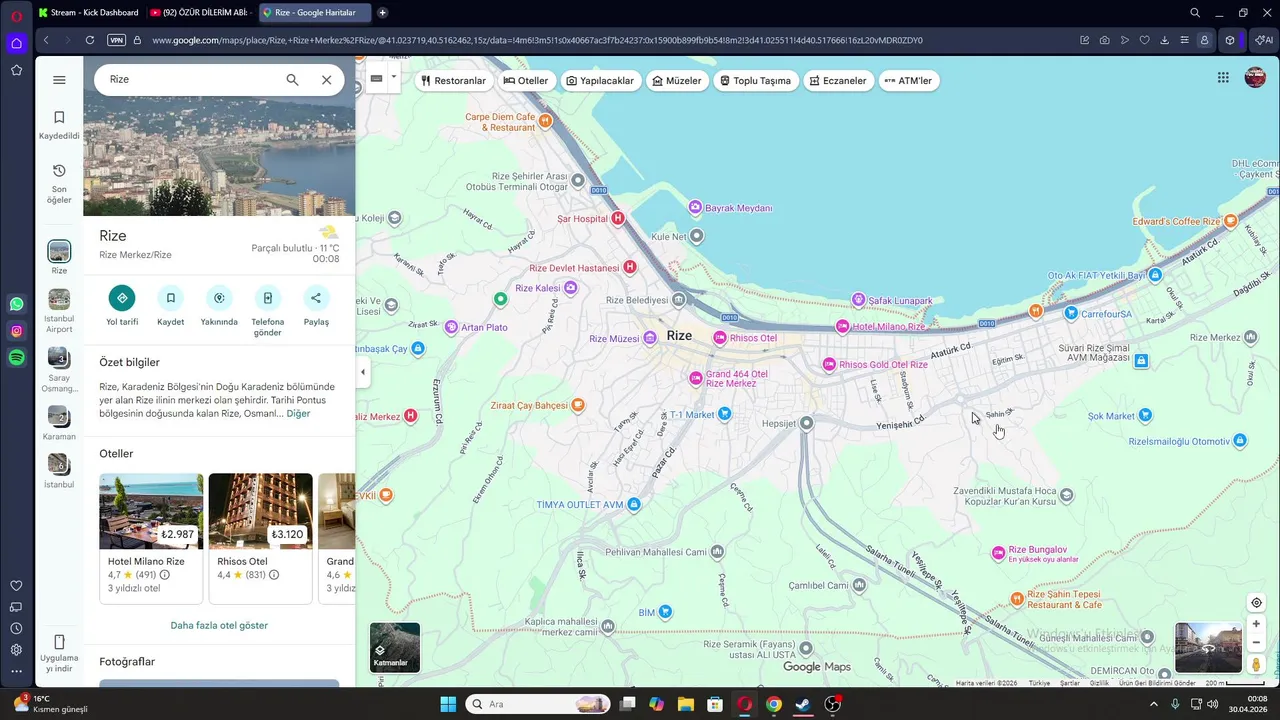The width and height of the screenshot is (1280, 720).
Task: Filter map by Oteller
Action: point(526,81)
